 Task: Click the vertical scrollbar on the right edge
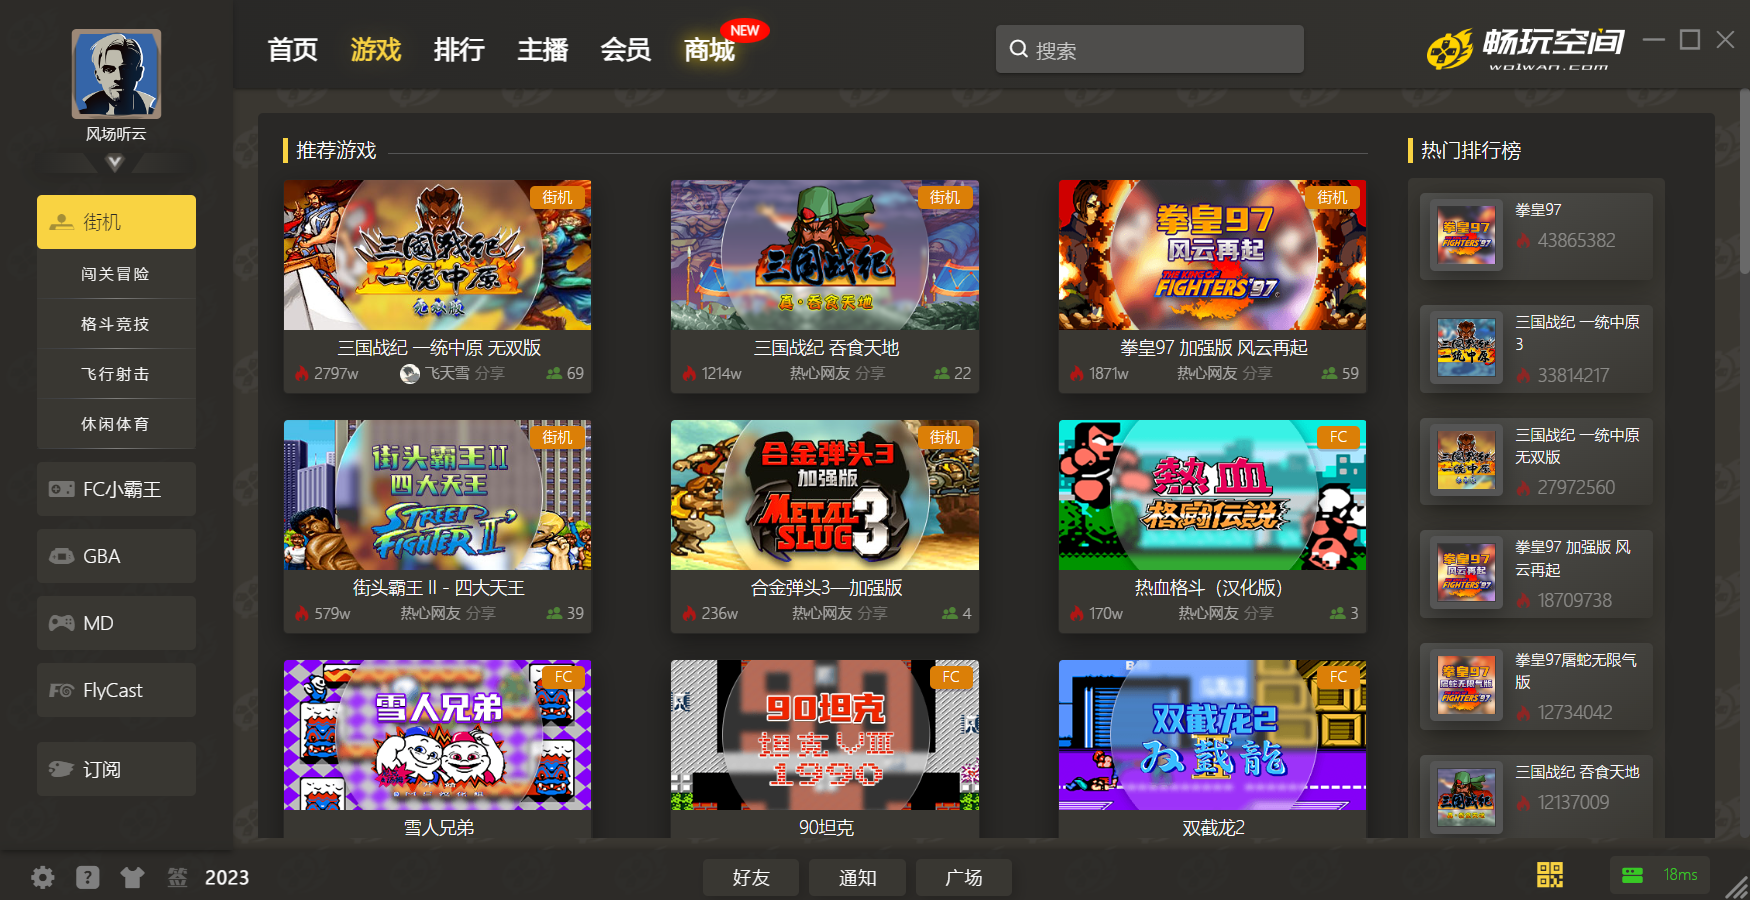(x=1744, y=180)
